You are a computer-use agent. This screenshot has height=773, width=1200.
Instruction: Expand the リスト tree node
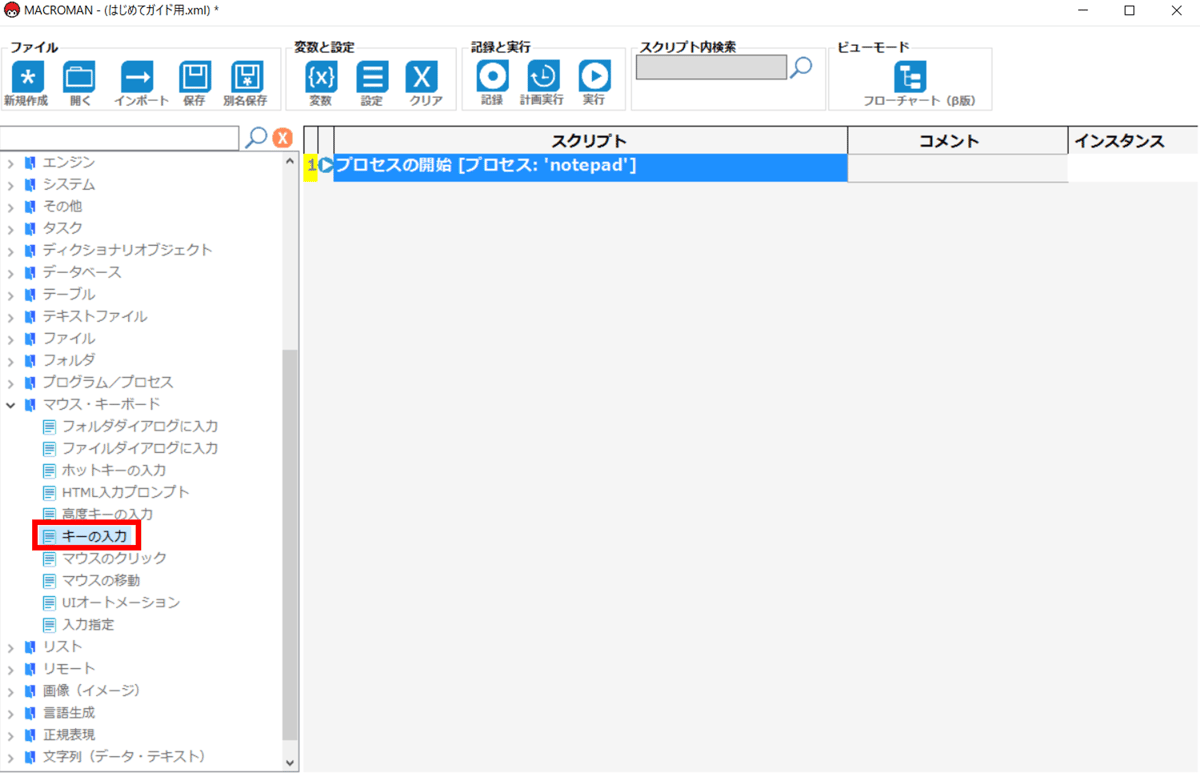[11, 647]
